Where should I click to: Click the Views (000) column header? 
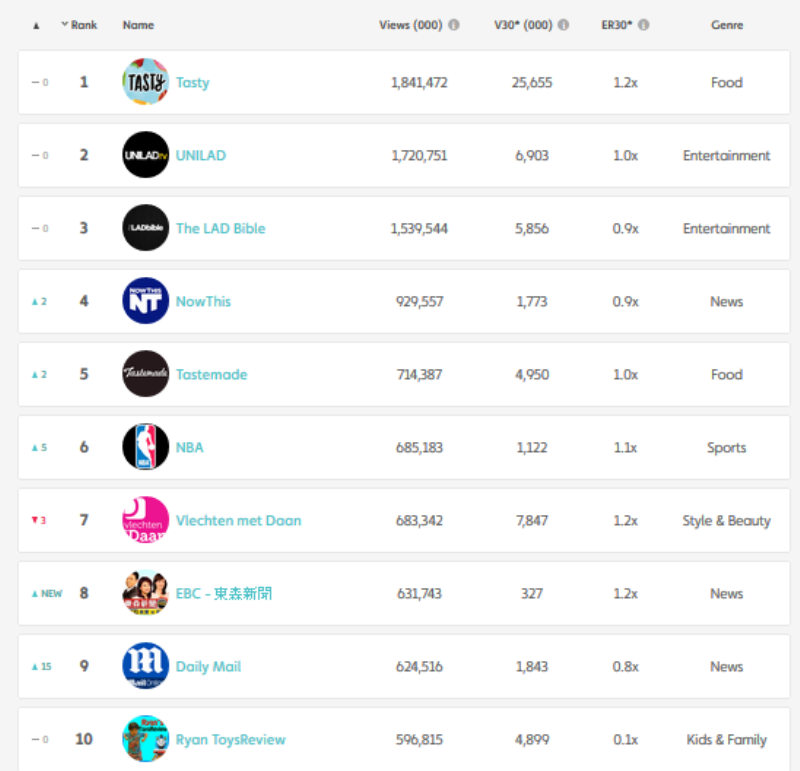click(411, 25)
